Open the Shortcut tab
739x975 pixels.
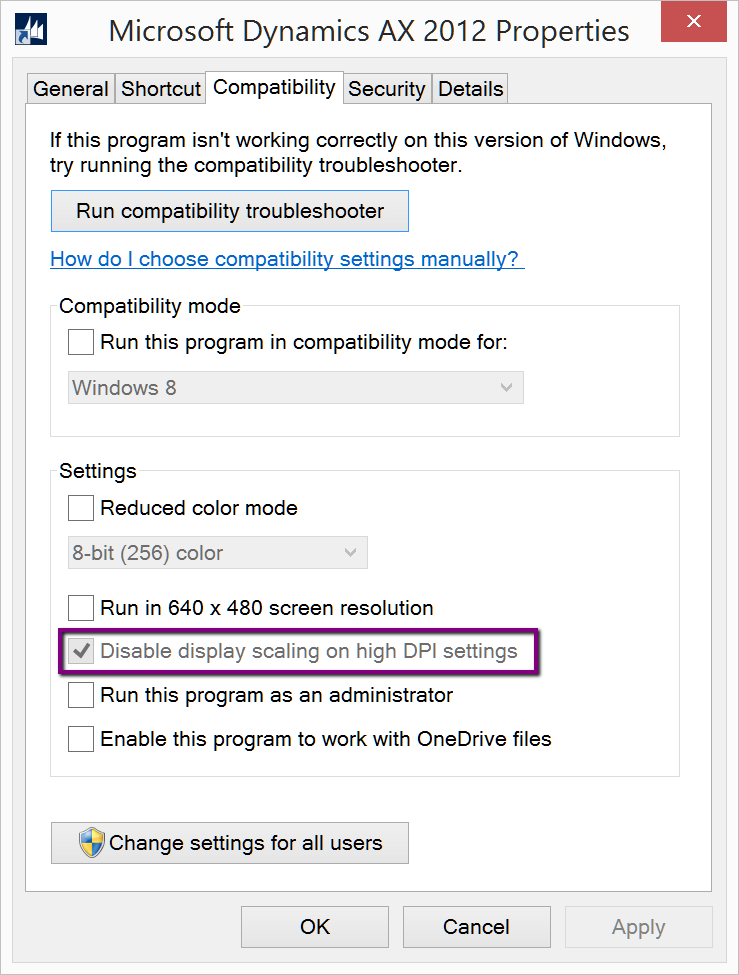(x=161, y=89)
